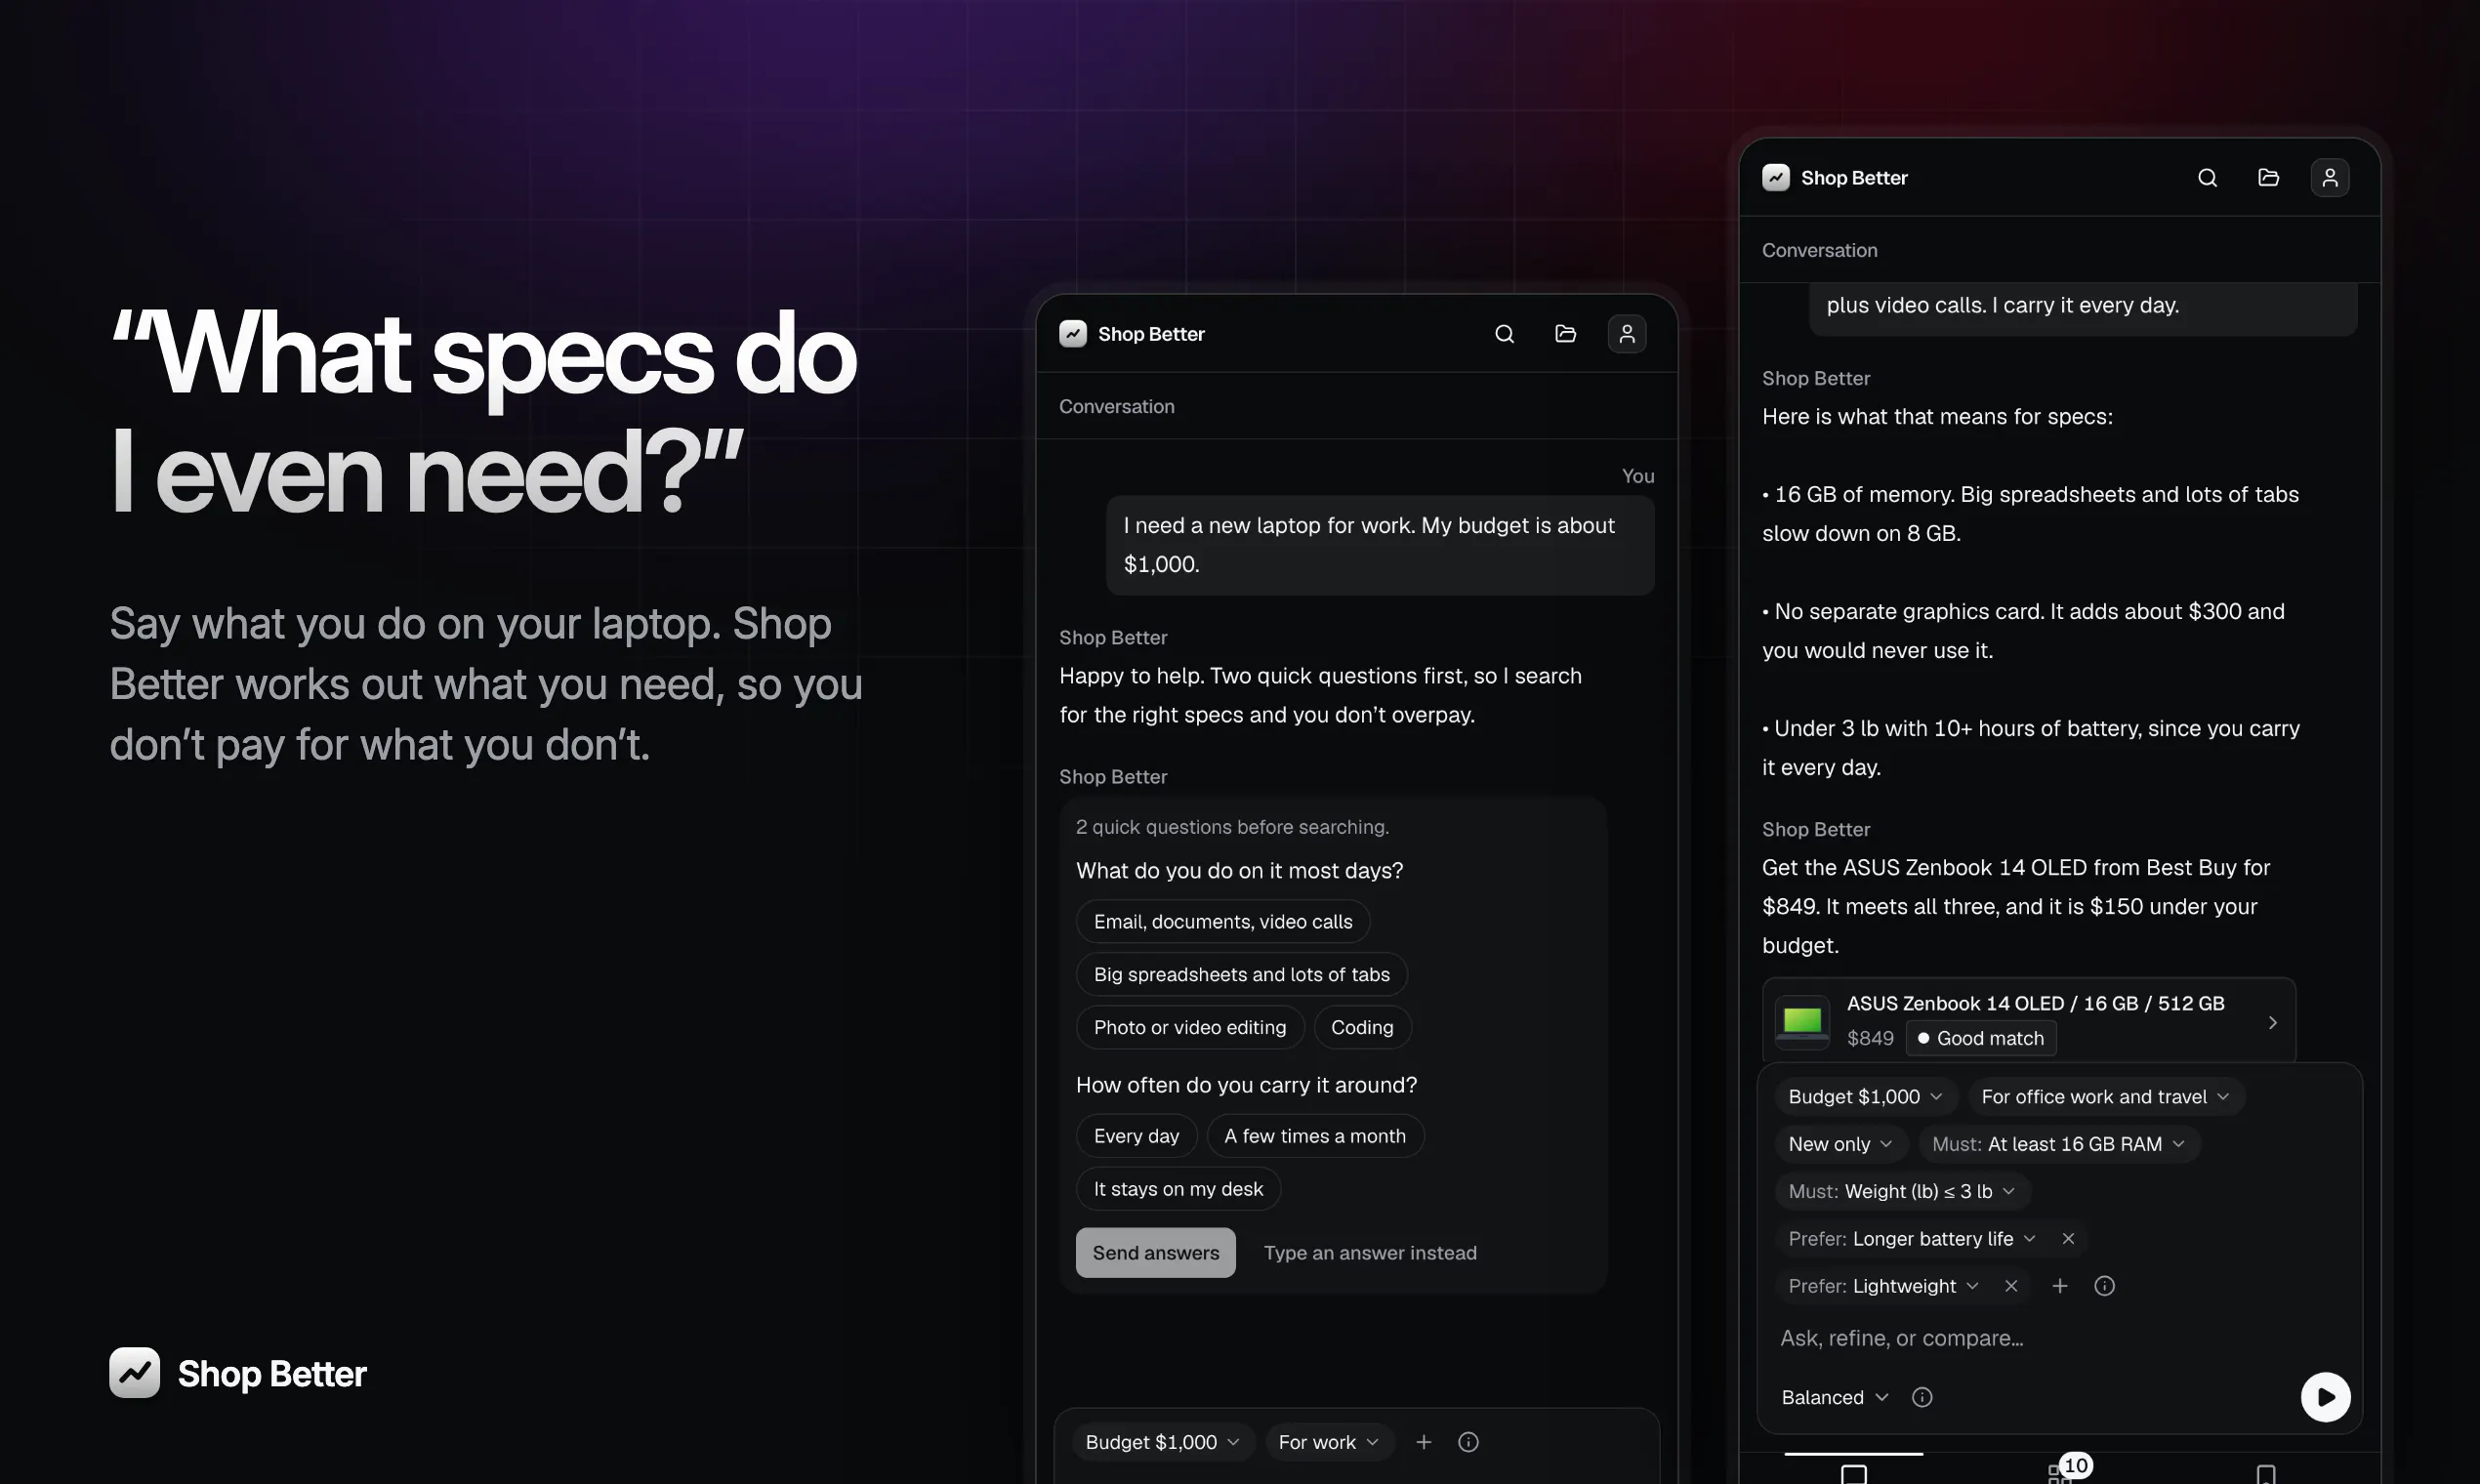Select the Every day answer chip

tap(1136, 1136)
